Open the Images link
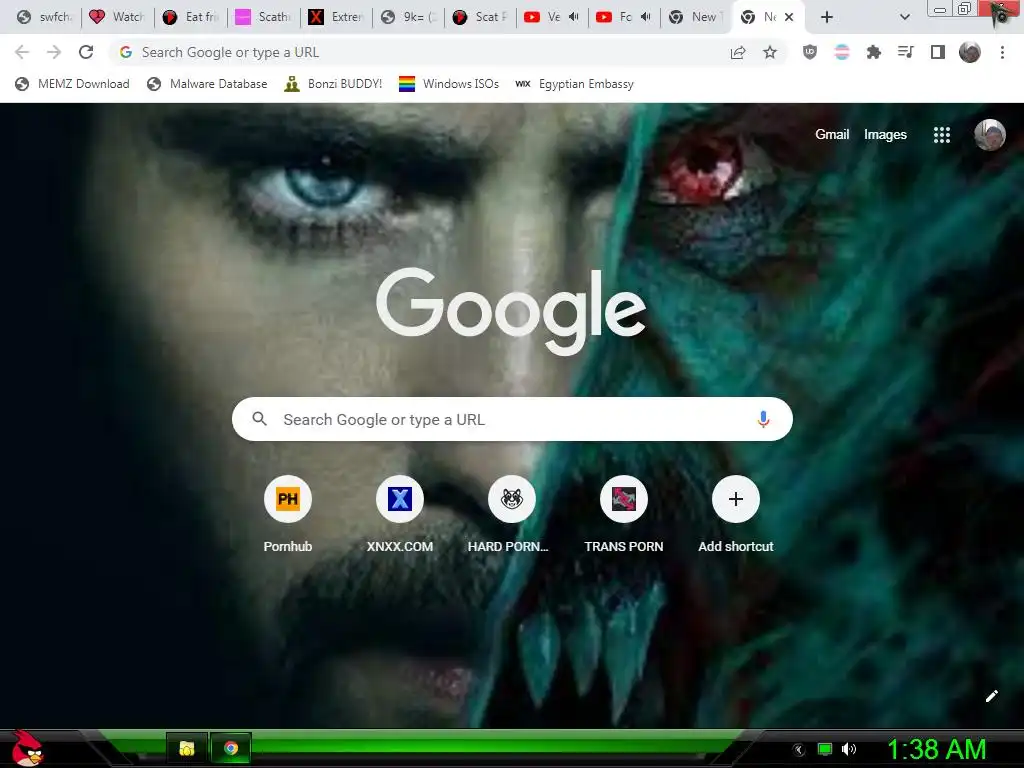1024x768 pixels. pyautogui.click(x=885, y=135)
